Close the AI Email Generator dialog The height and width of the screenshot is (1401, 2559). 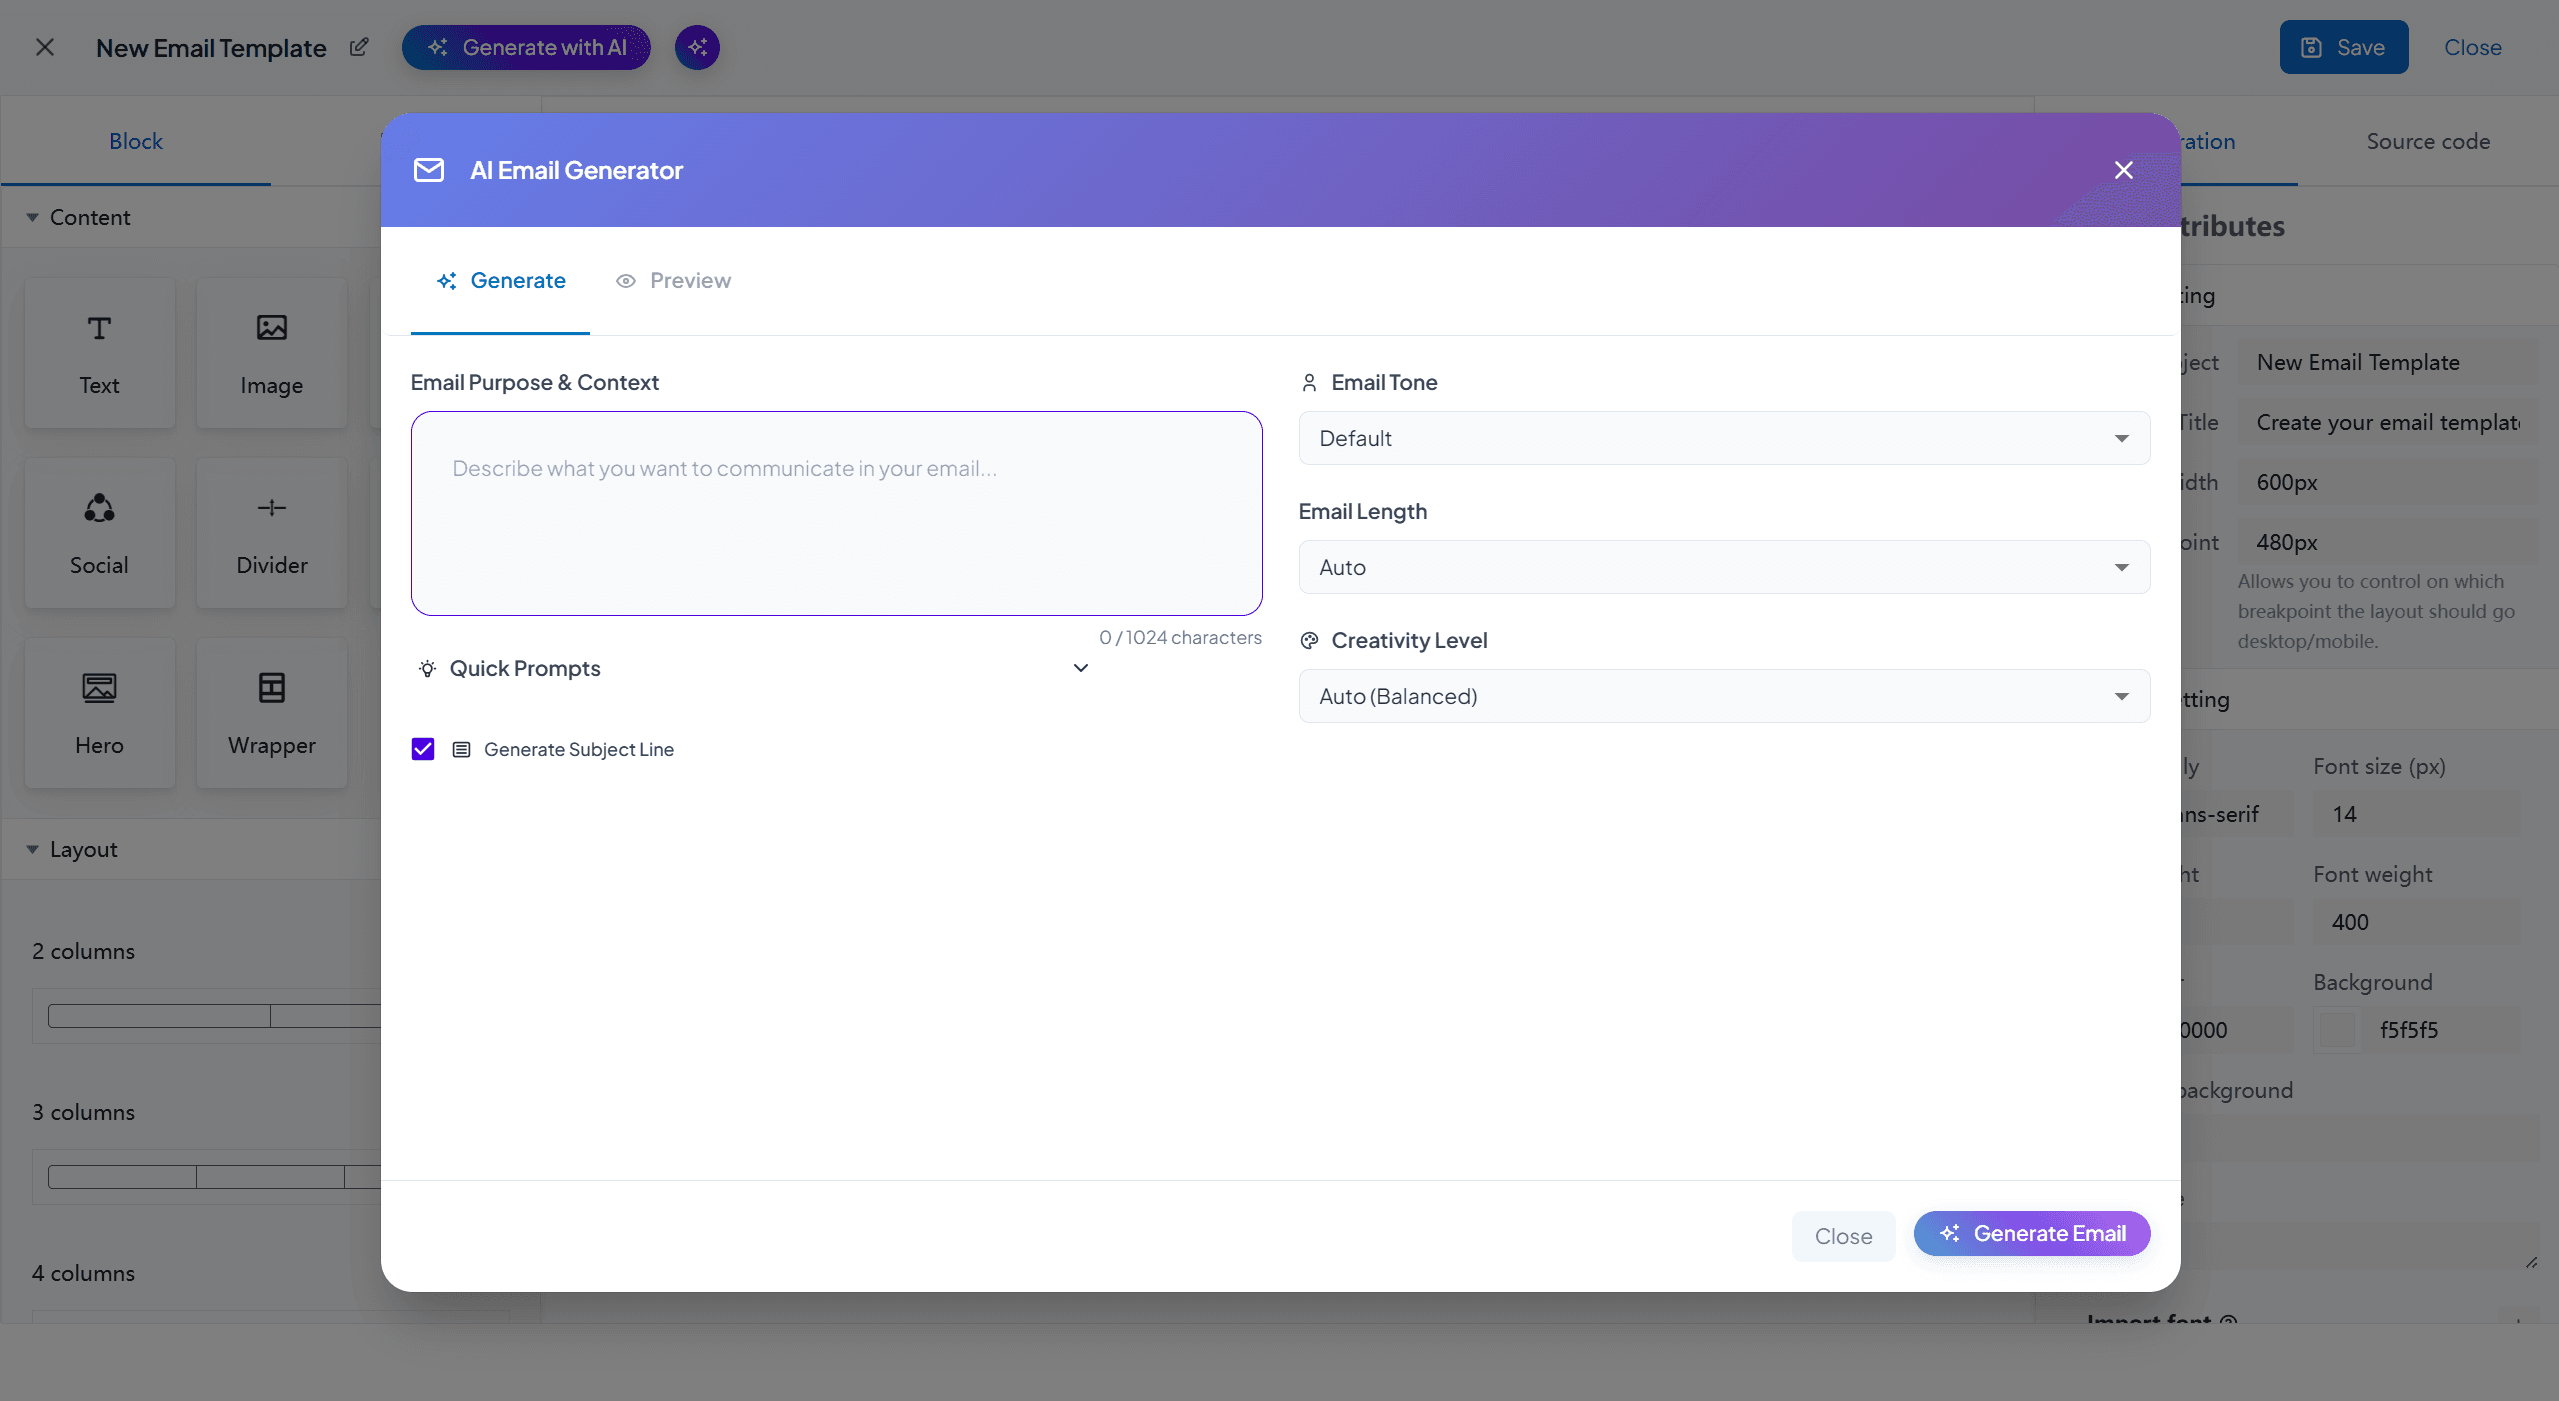click(2123, 170)
